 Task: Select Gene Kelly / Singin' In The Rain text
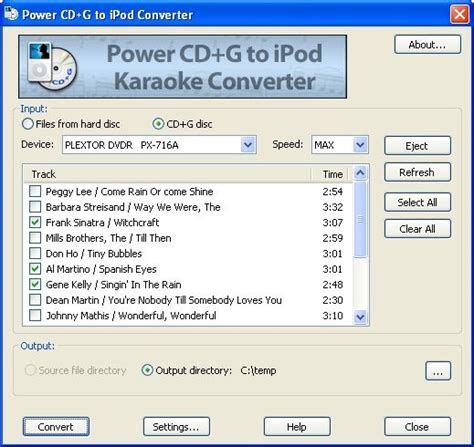(114, 285)
